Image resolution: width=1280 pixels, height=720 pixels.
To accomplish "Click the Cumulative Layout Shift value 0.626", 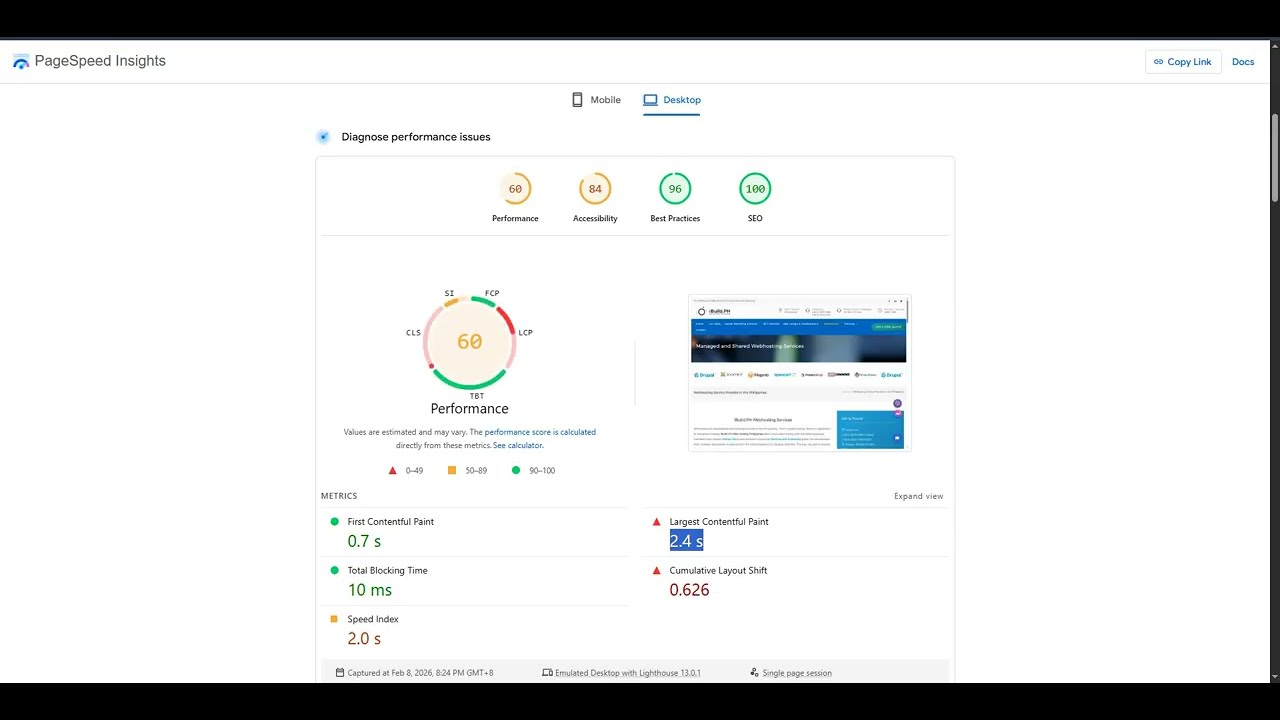I will (689, 590).
